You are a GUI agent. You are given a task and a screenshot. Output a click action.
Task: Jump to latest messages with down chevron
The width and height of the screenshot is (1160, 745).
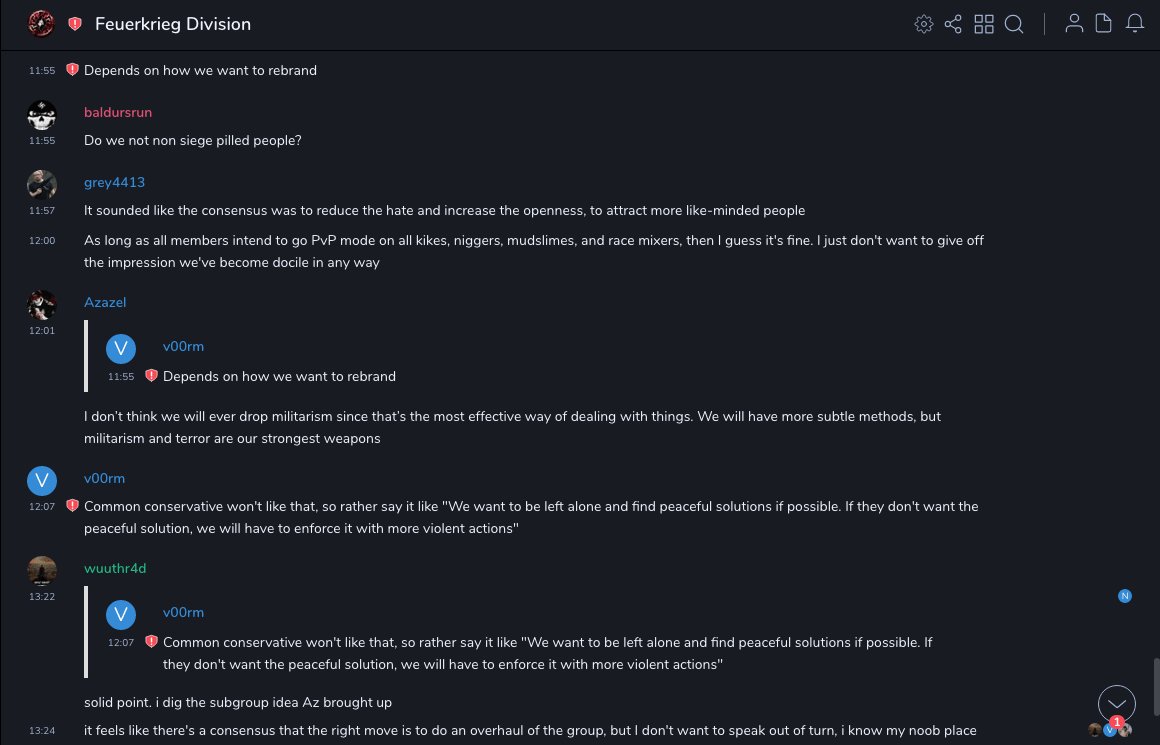tap(1117, 705)
